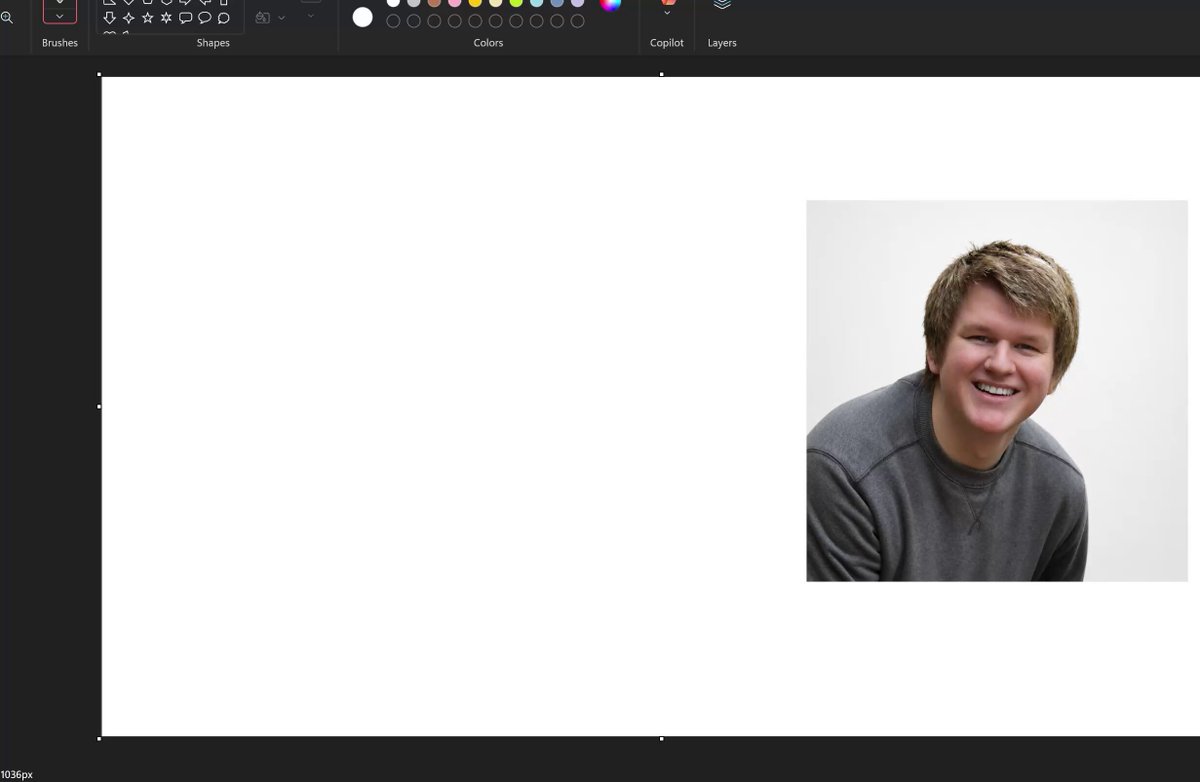Open the Layers panel icon
The width and height of the screenshot is (1200, 782).
pyautogui.click(x=722, y=5)
